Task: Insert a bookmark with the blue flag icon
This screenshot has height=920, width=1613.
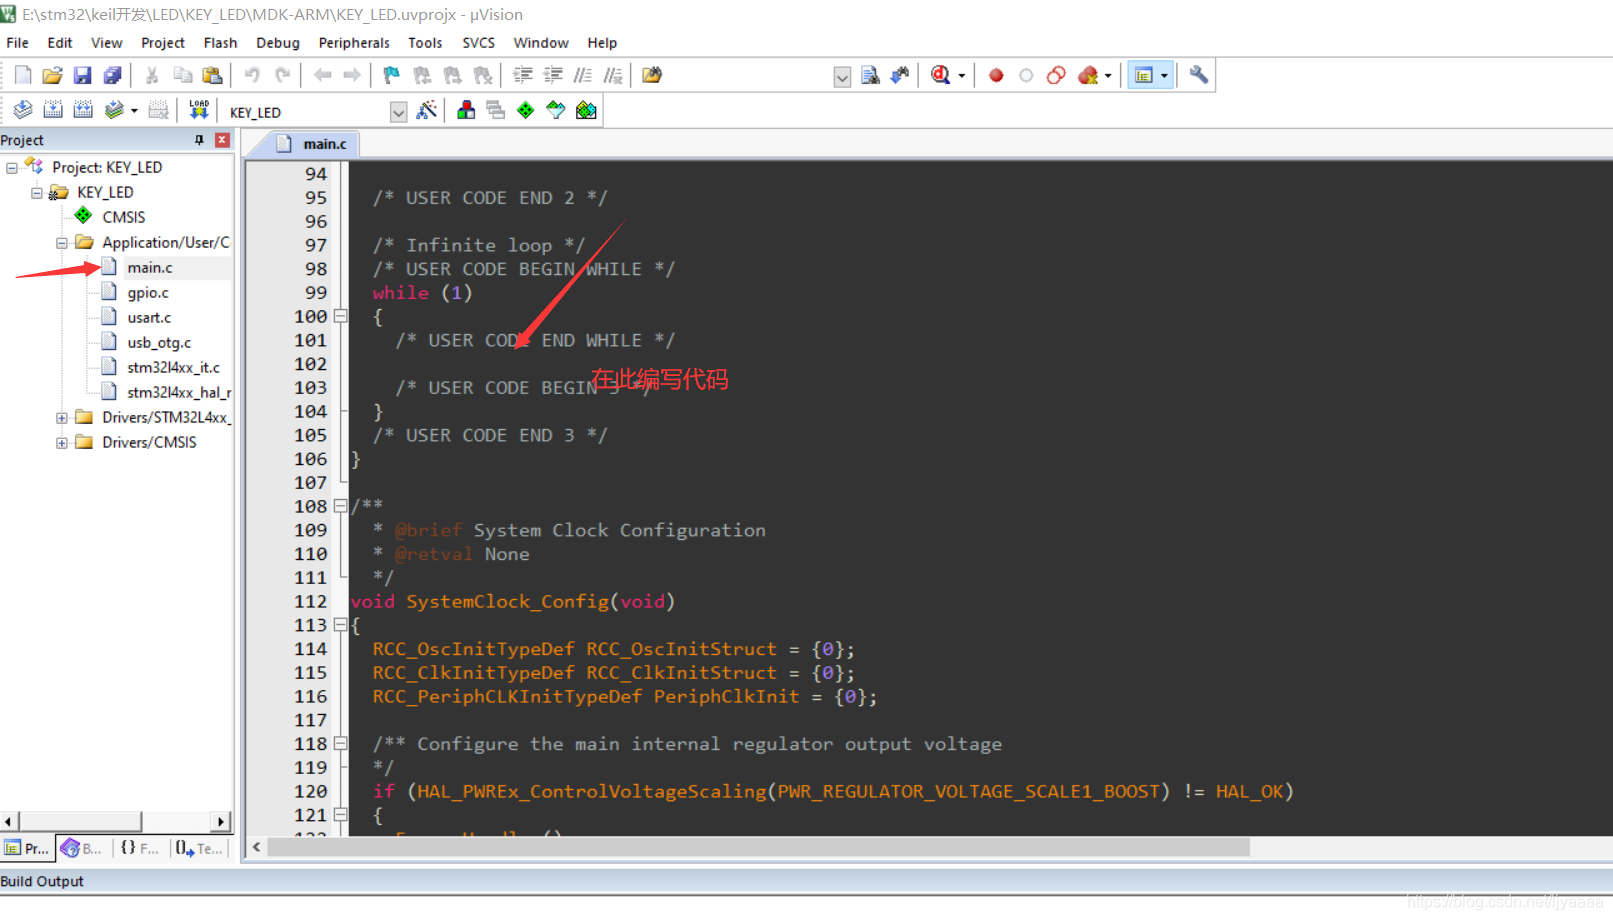Action: (391, 75)
